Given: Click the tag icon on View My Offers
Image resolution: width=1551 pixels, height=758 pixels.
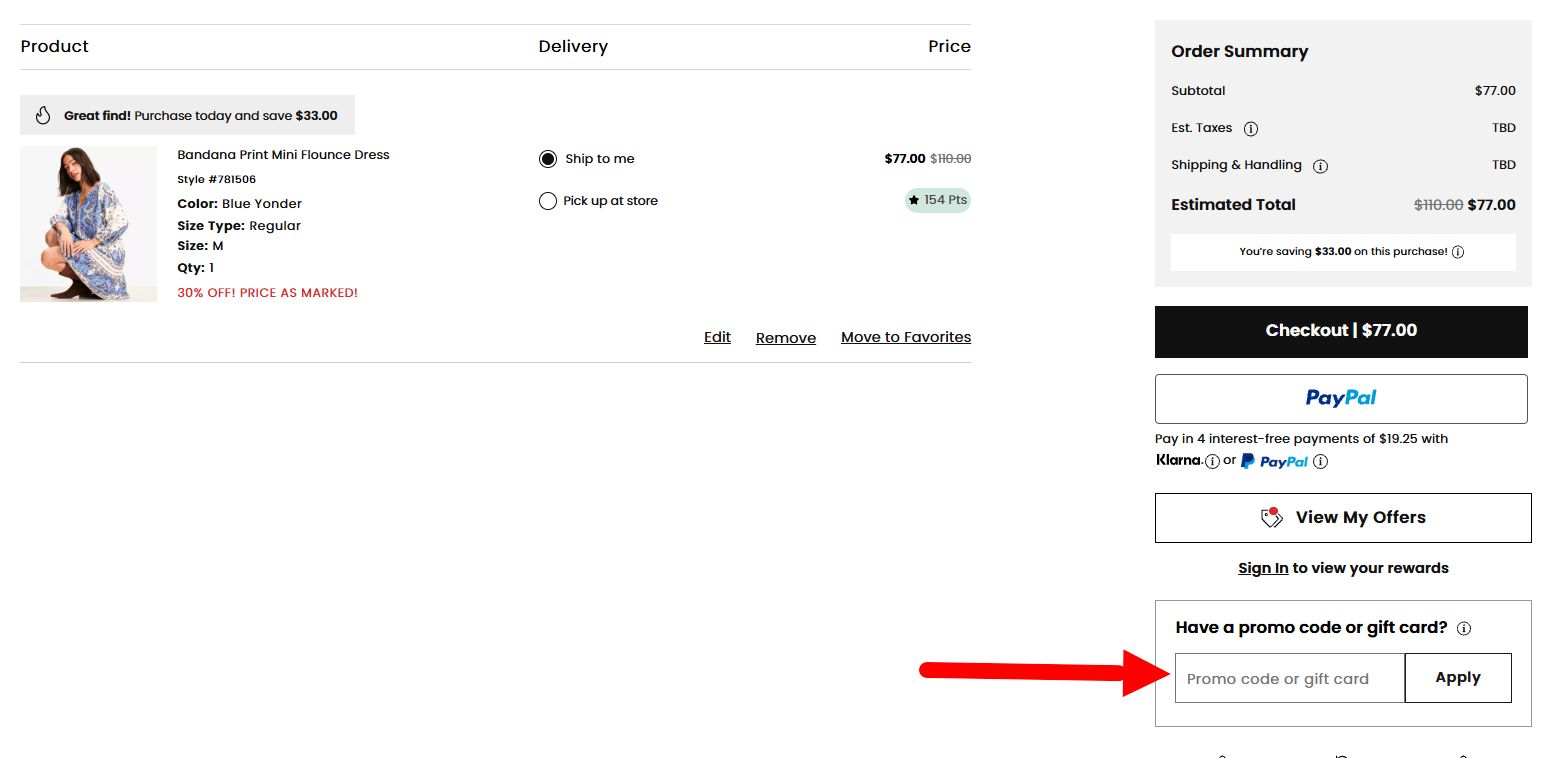Looking at the screenshot, I should (x=1270, y=517).
